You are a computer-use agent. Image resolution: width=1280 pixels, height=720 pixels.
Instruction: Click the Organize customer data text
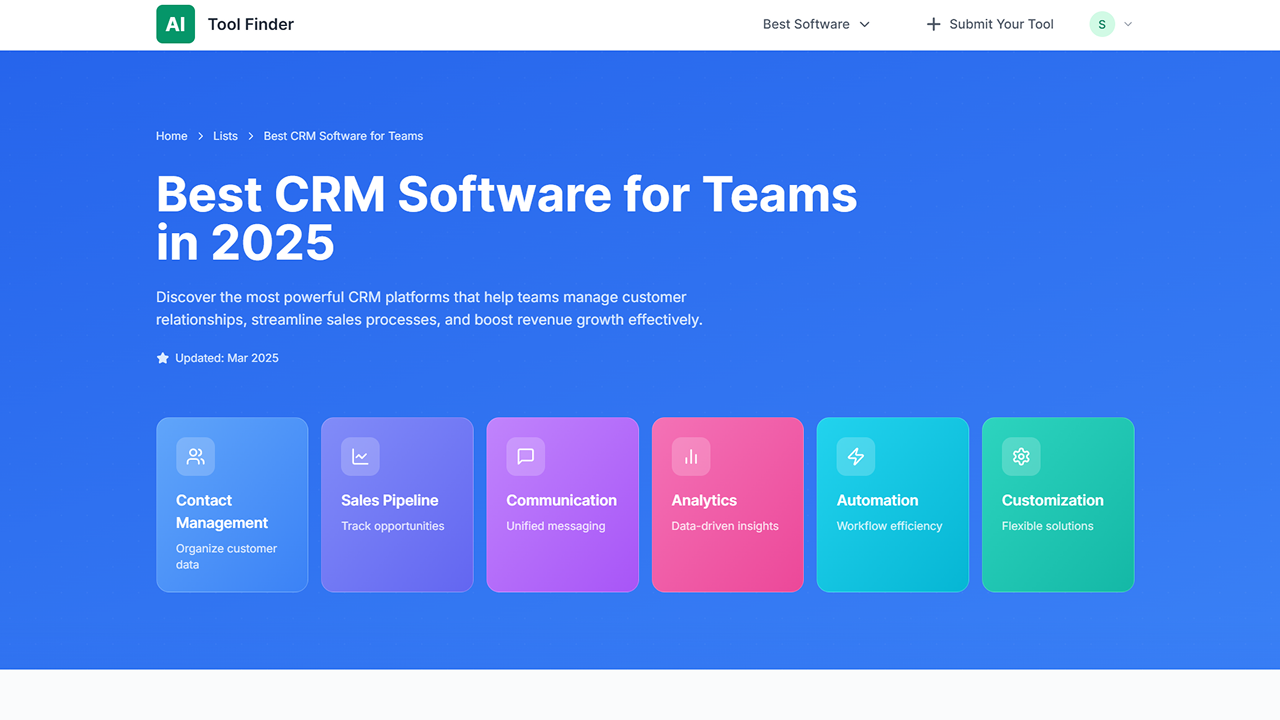pyautogui.click(x=226, y=556)
